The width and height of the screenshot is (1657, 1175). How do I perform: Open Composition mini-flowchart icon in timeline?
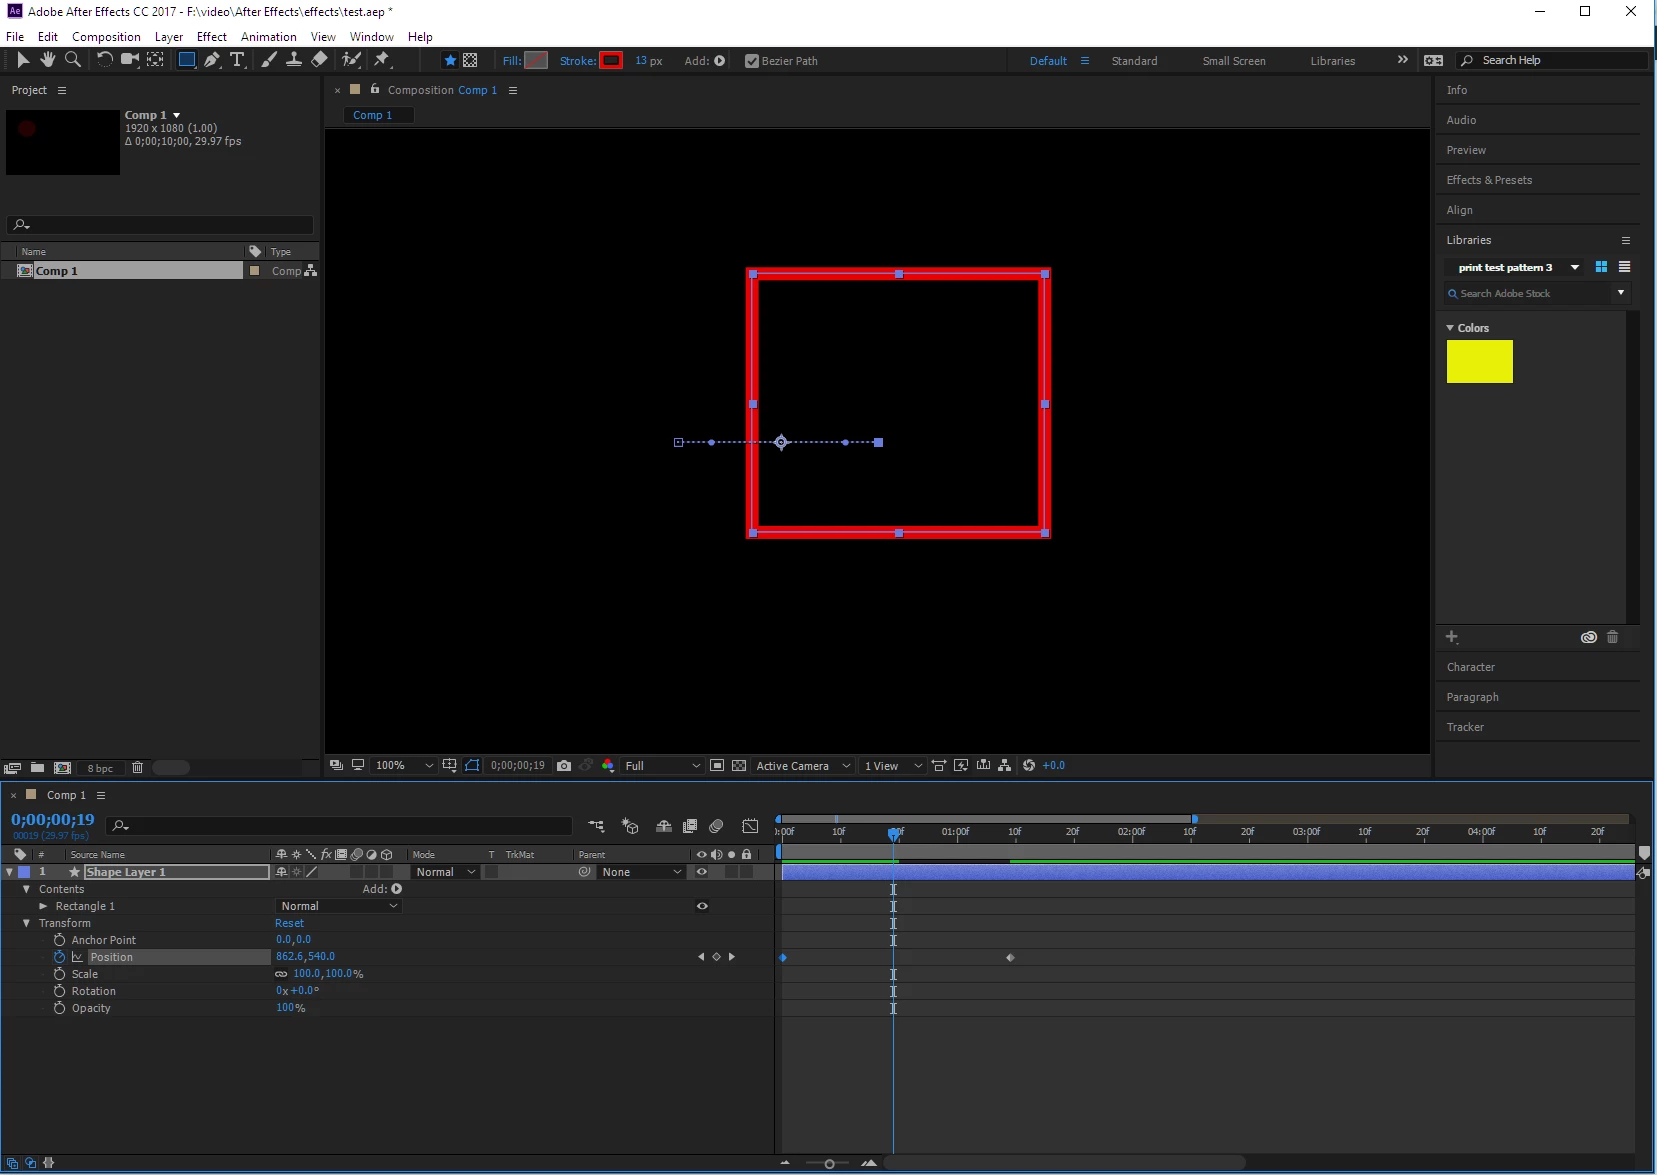[597, 826]
